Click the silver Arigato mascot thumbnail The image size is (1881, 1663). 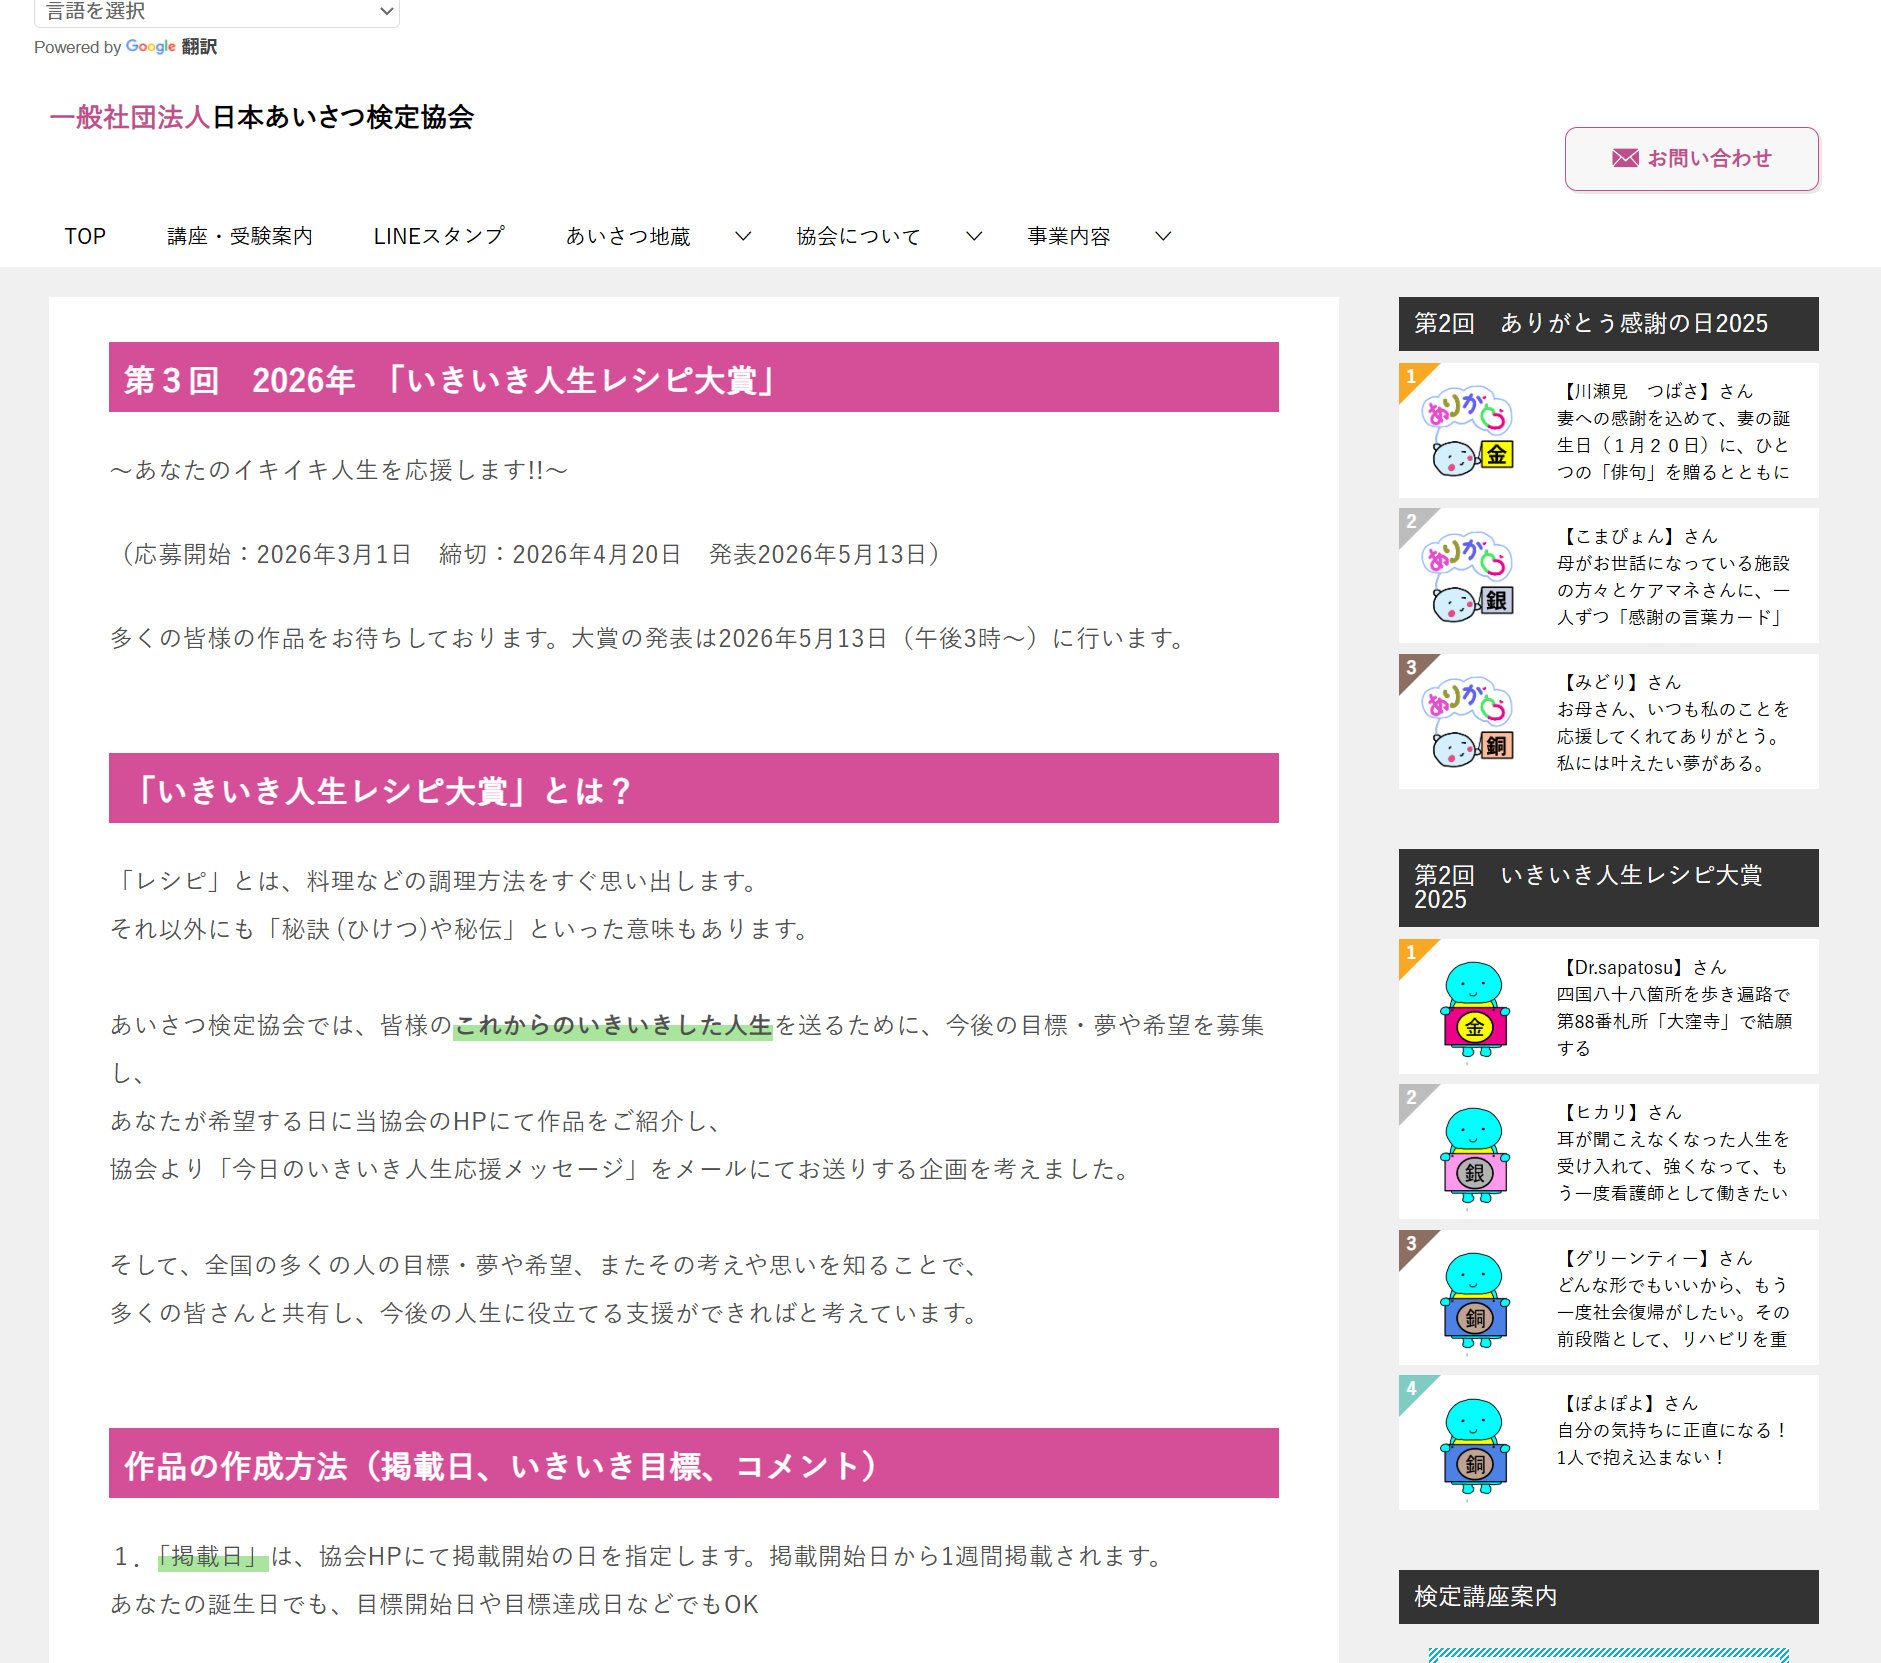1467,576
